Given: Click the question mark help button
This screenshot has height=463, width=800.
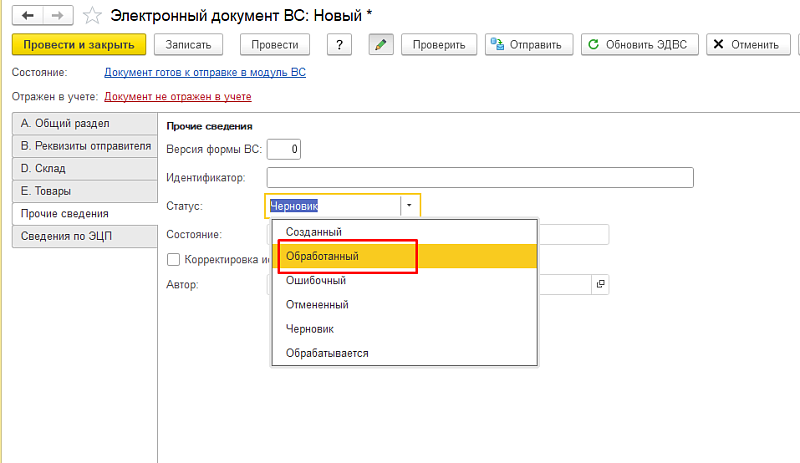Looking at the screenshot, I should tap(341, 45).
